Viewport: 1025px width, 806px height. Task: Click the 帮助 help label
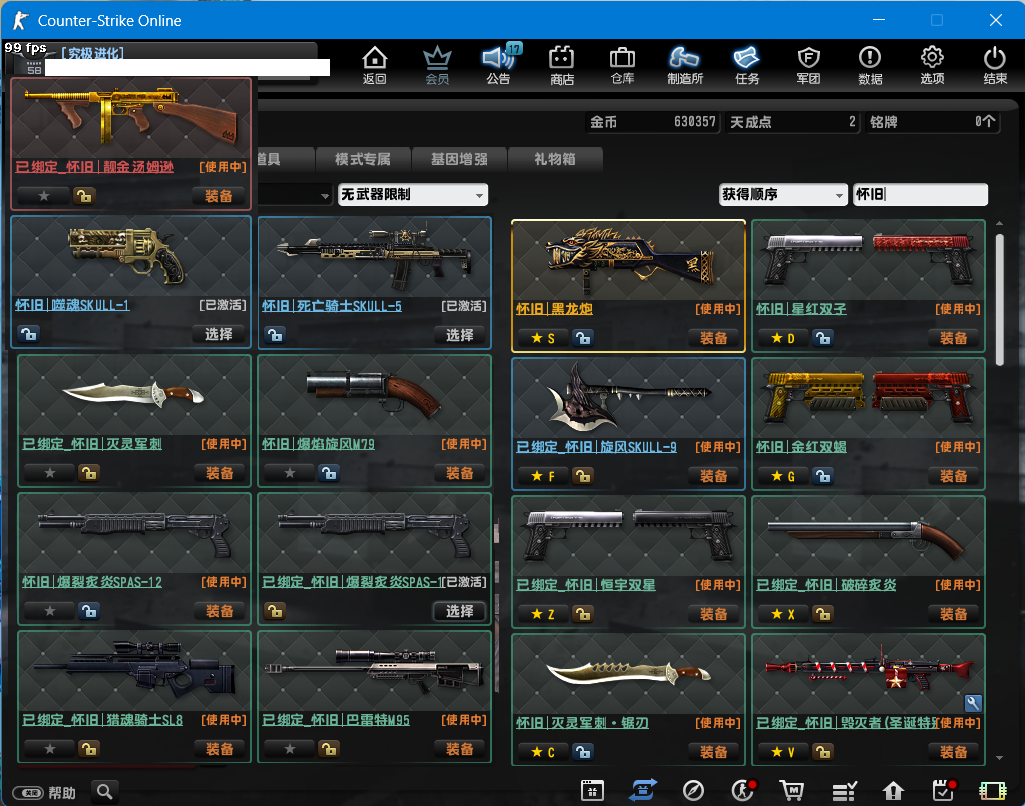62,793
